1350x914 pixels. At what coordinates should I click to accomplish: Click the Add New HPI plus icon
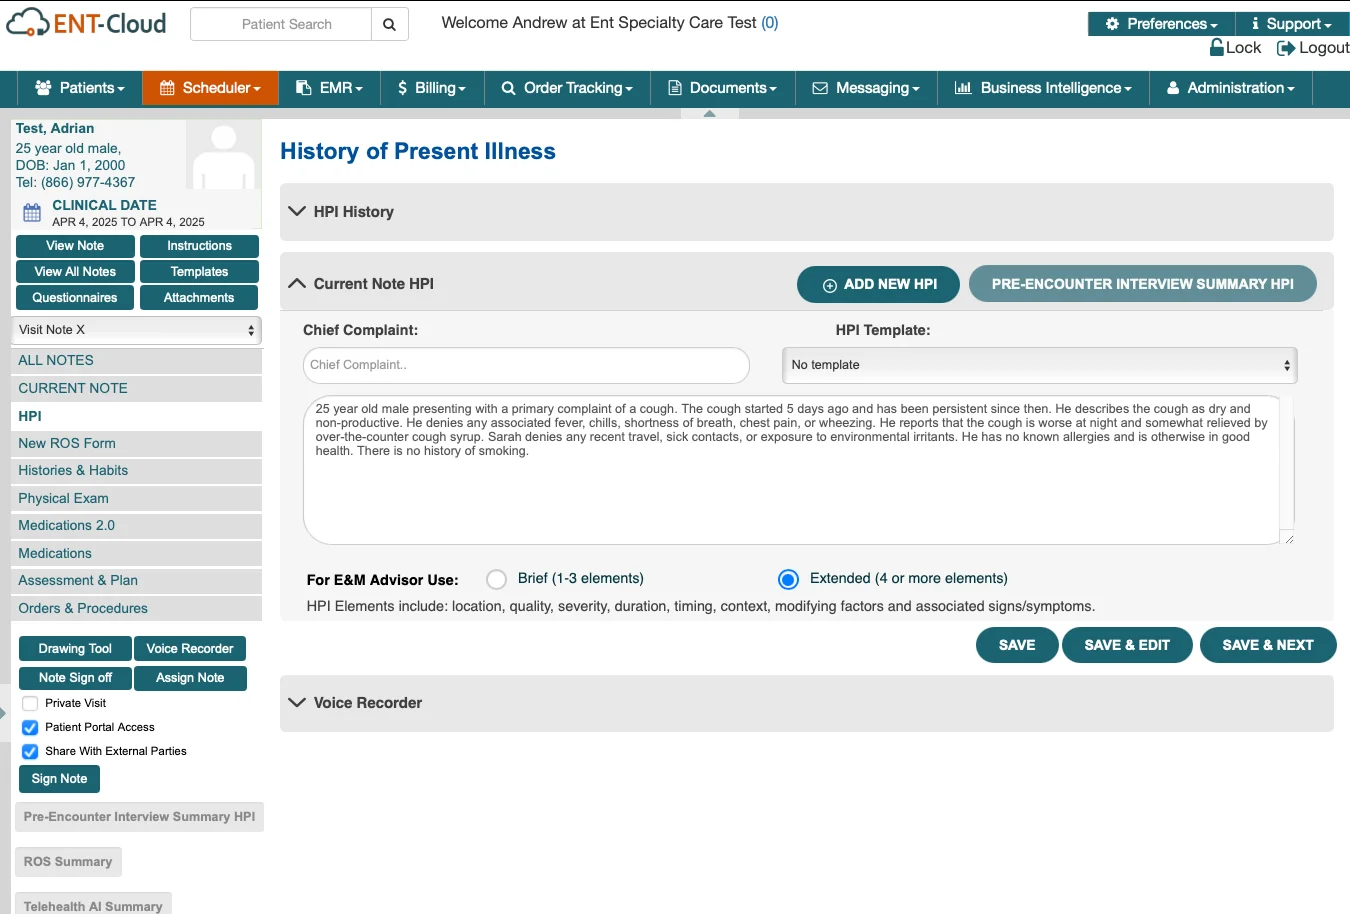830,284
